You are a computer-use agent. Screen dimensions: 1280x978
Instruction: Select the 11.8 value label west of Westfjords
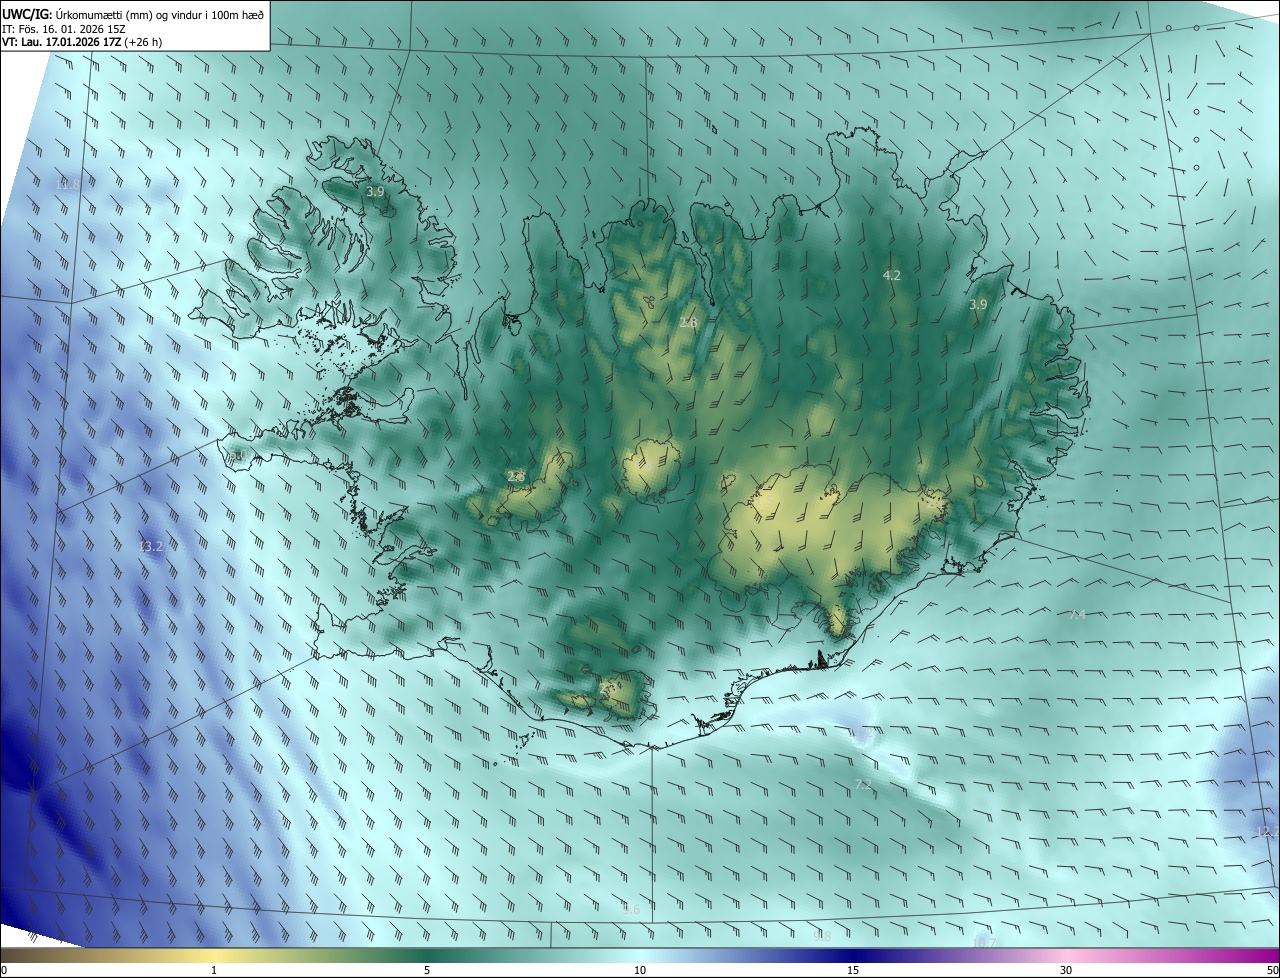[67, 185]
